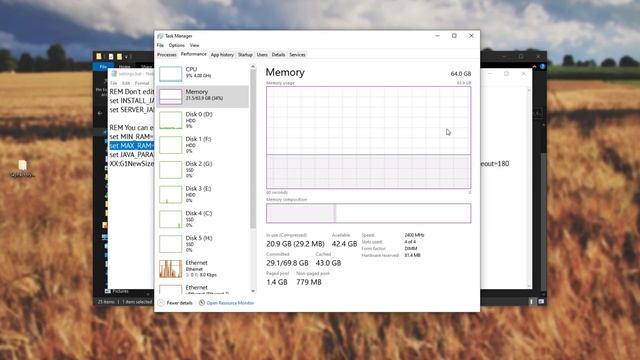
Task: Click the Task Manager sidebar scrollbar thumb
Action: click(x=253, y=149)
